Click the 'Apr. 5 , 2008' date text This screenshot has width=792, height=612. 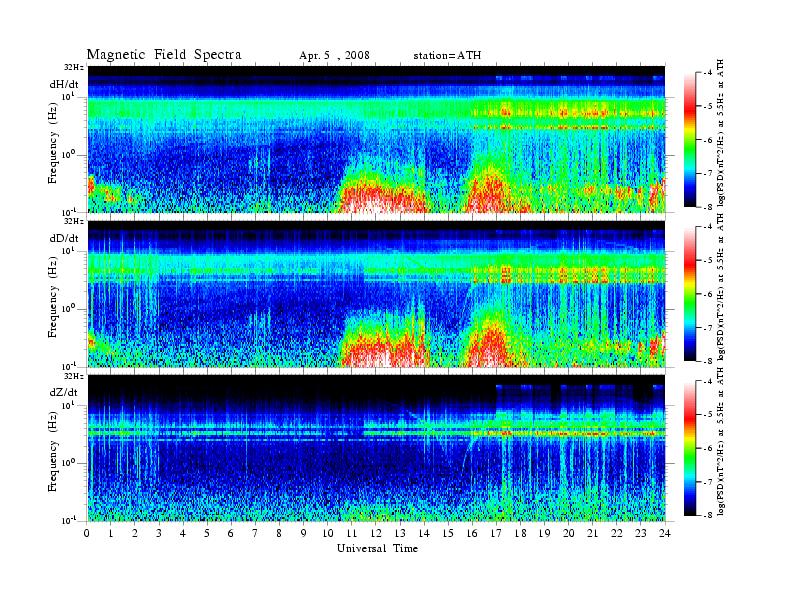[x=334, y=56]
